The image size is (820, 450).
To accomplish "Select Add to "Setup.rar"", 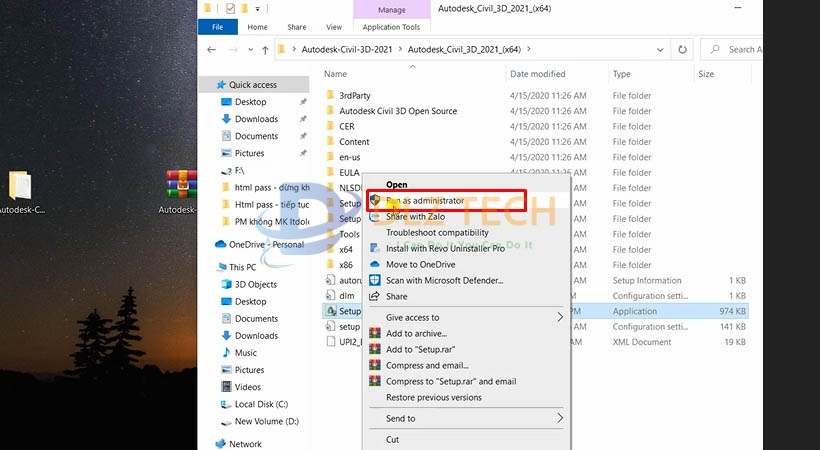I will pos(420,350).
